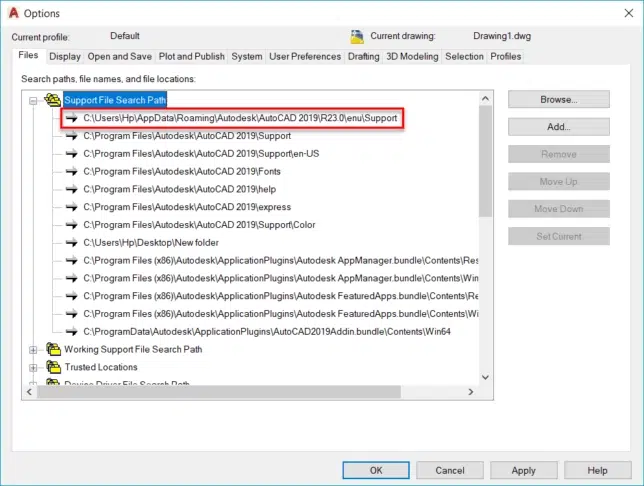The height and width of the screenshot is (486, 644).
Task: Expand the Working Support File Search Path node
Action: coord(33,350)
